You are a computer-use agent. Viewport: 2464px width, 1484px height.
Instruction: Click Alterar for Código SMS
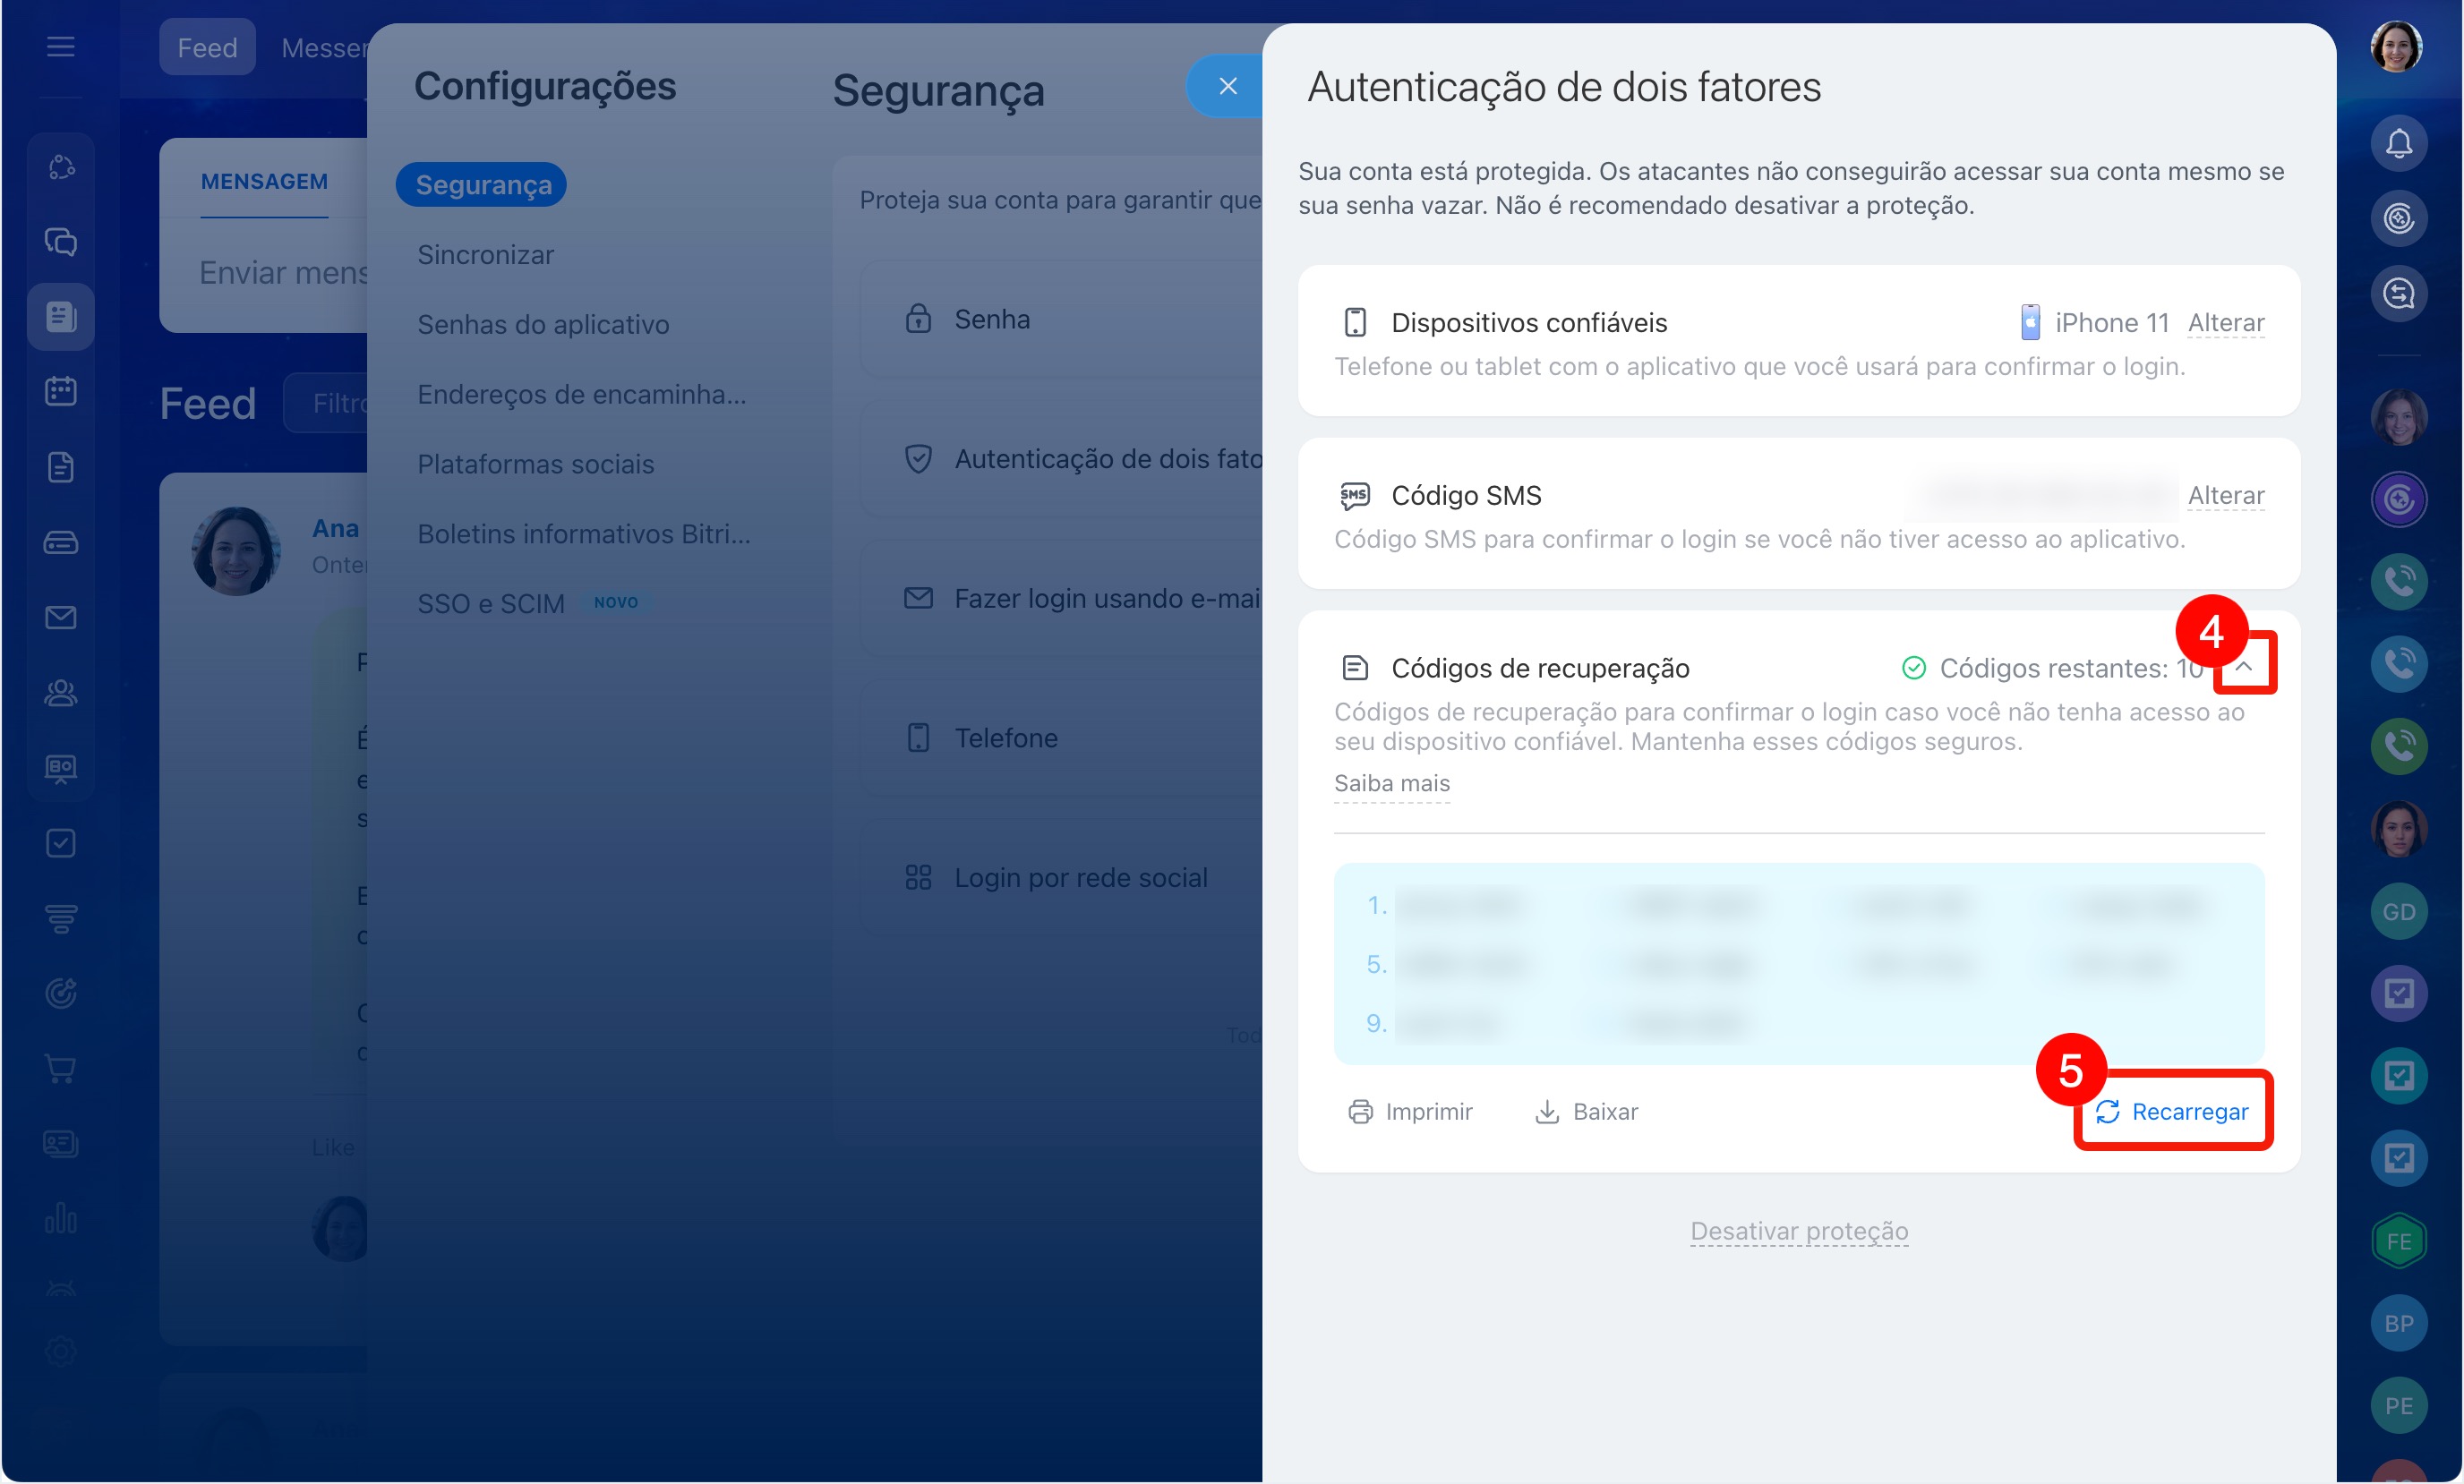click(2225, 495)
